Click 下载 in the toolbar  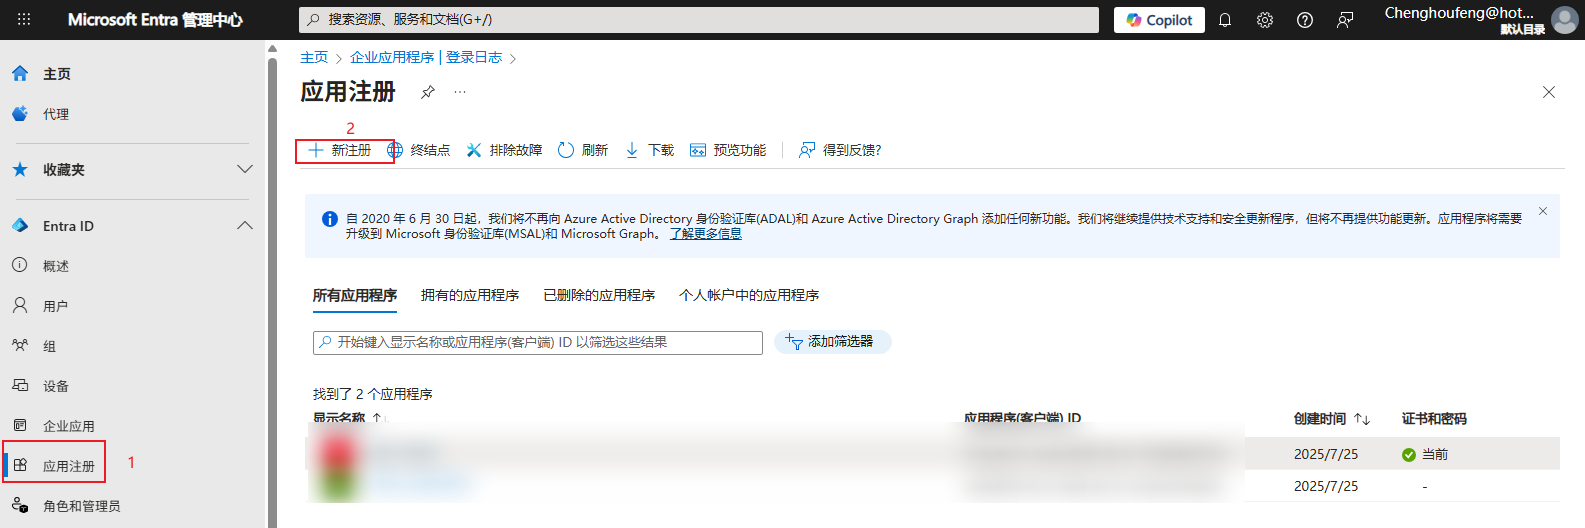tap(650, 150)
